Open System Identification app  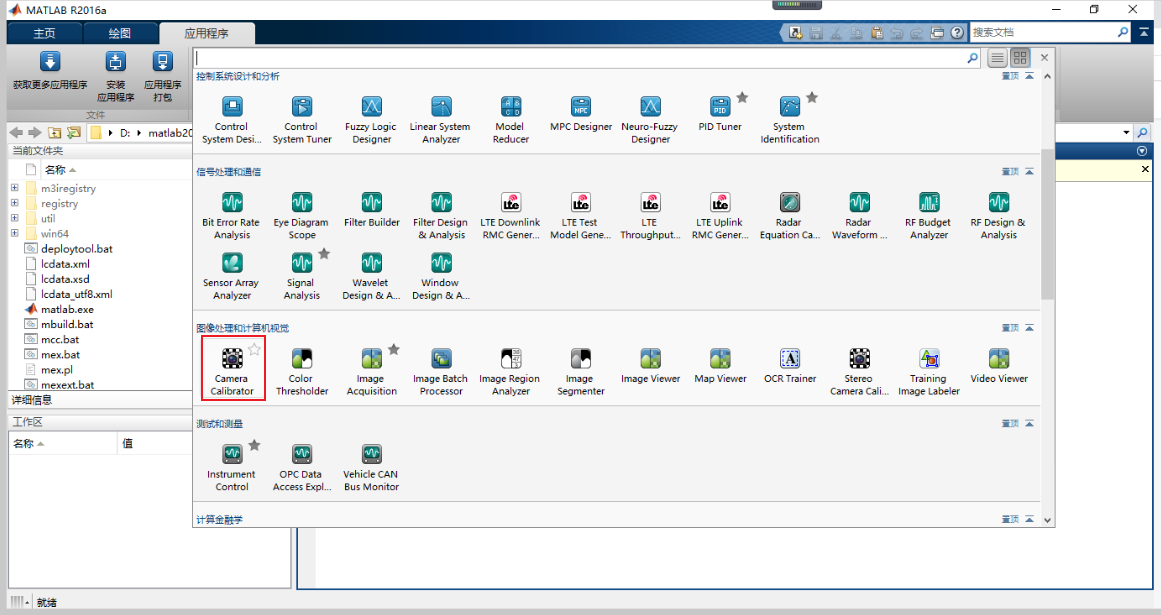coord(789,120)
